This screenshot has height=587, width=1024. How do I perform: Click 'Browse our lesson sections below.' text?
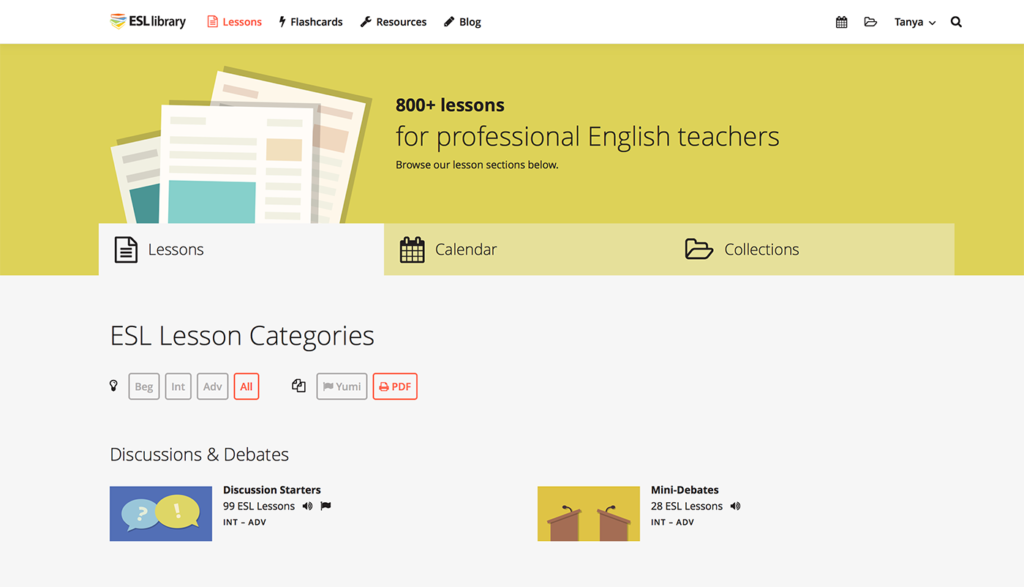click(x=477, y=165)
